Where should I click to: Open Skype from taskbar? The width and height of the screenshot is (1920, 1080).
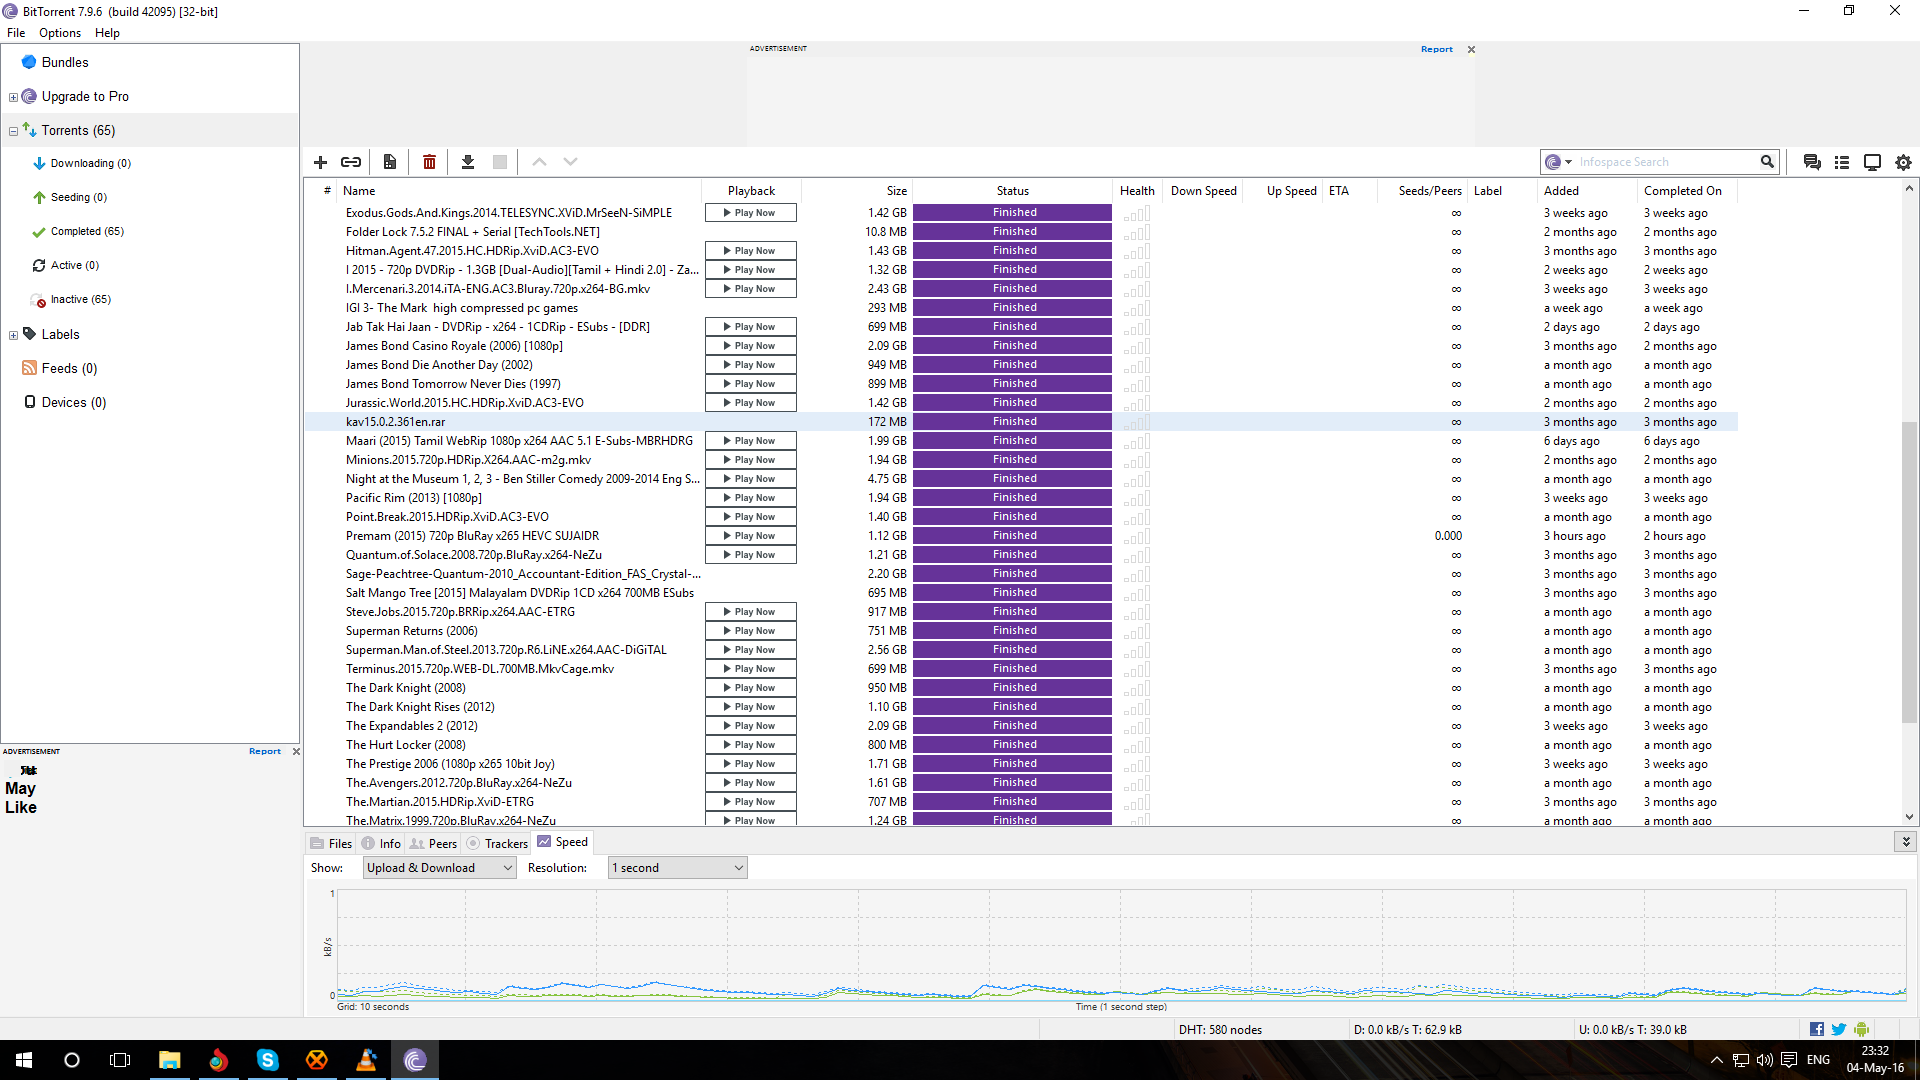pos(267,1060)
